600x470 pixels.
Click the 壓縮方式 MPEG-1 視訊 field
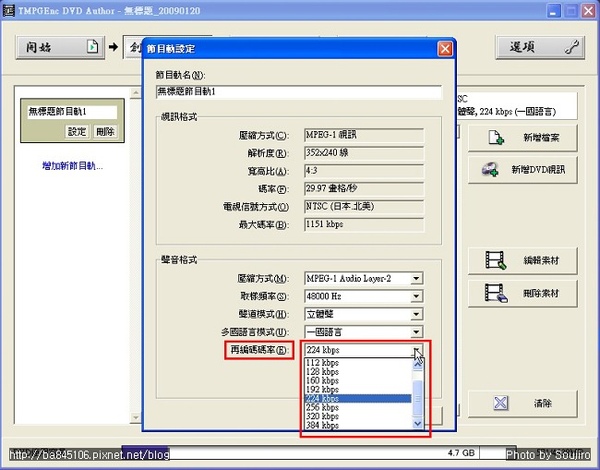[364, 135]
